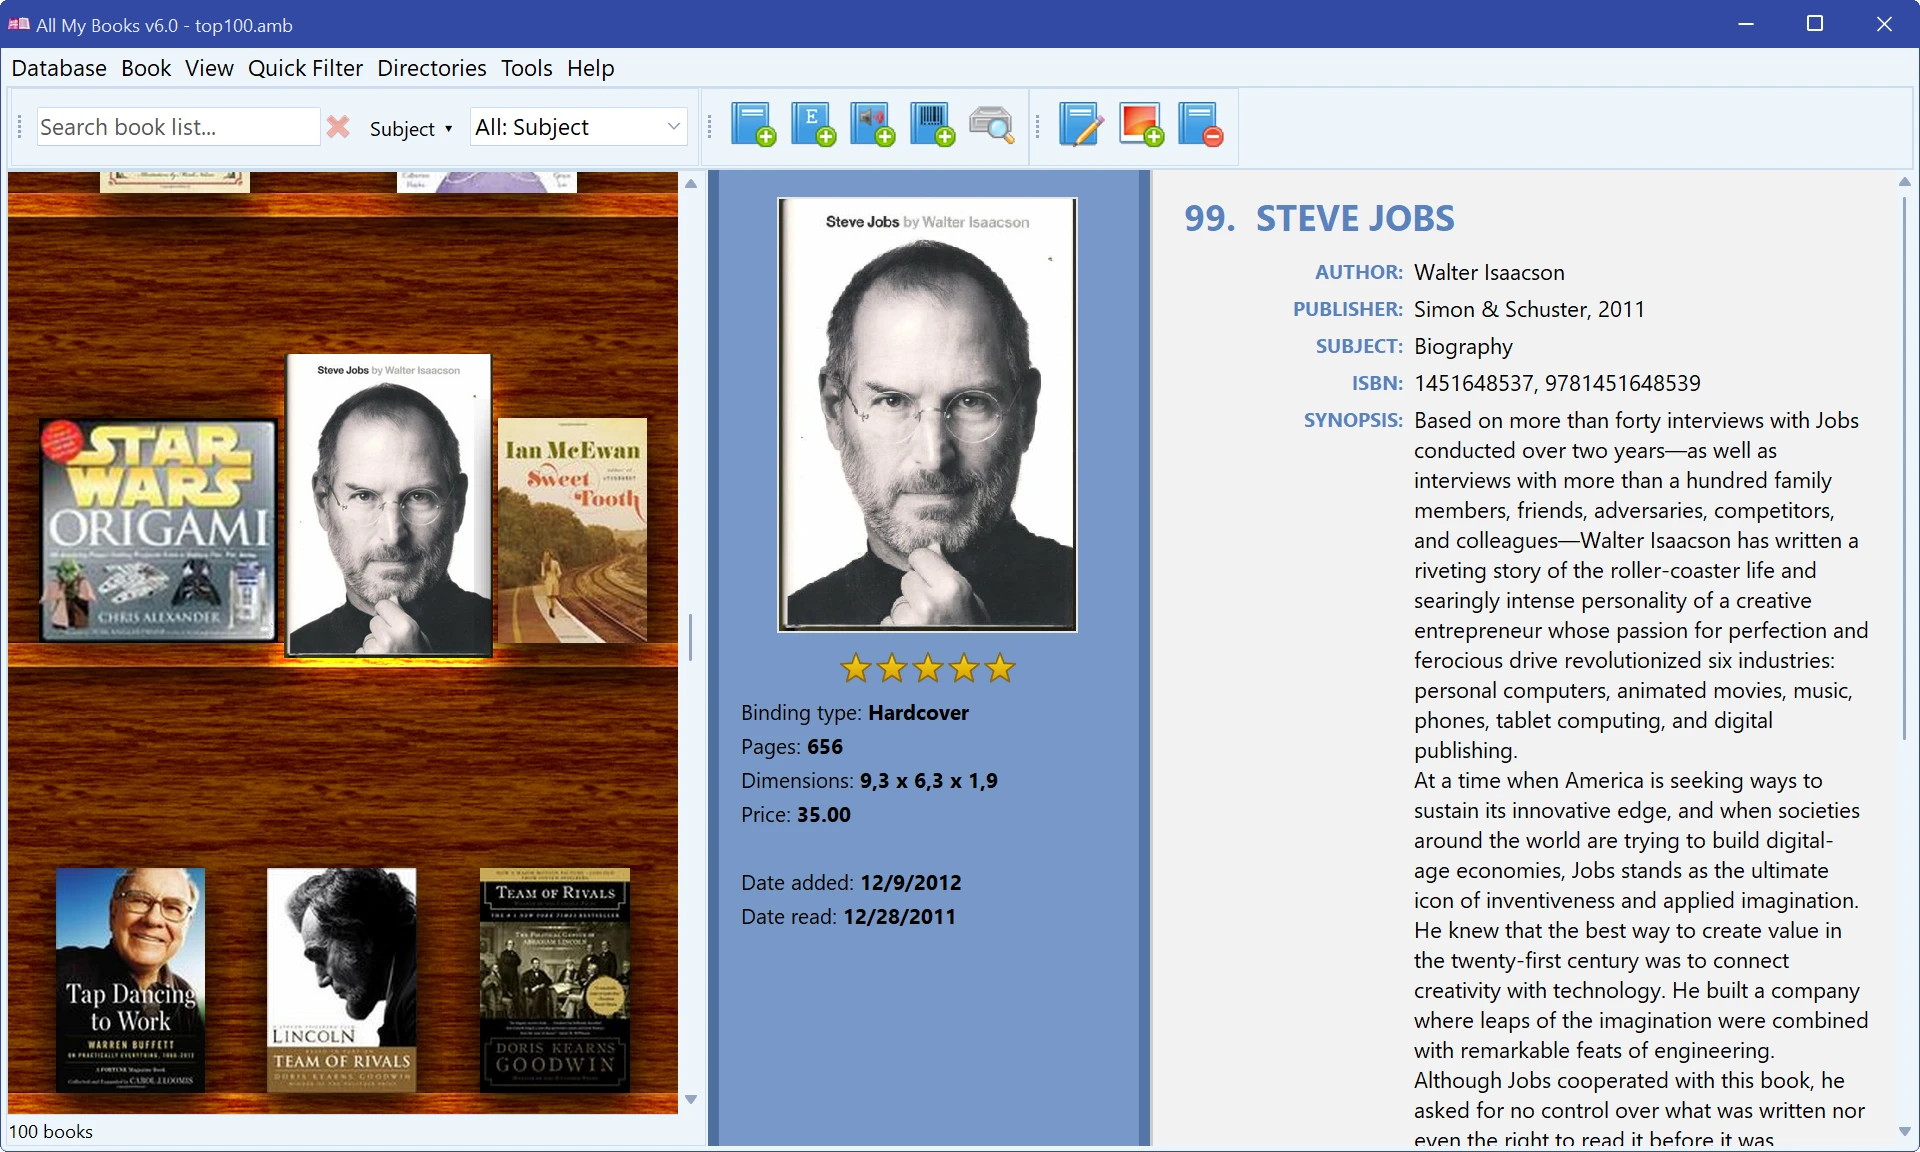Click details pane scrollbar up arrow
This screenshot has height=1152, width=1920.
(1905, 182)
